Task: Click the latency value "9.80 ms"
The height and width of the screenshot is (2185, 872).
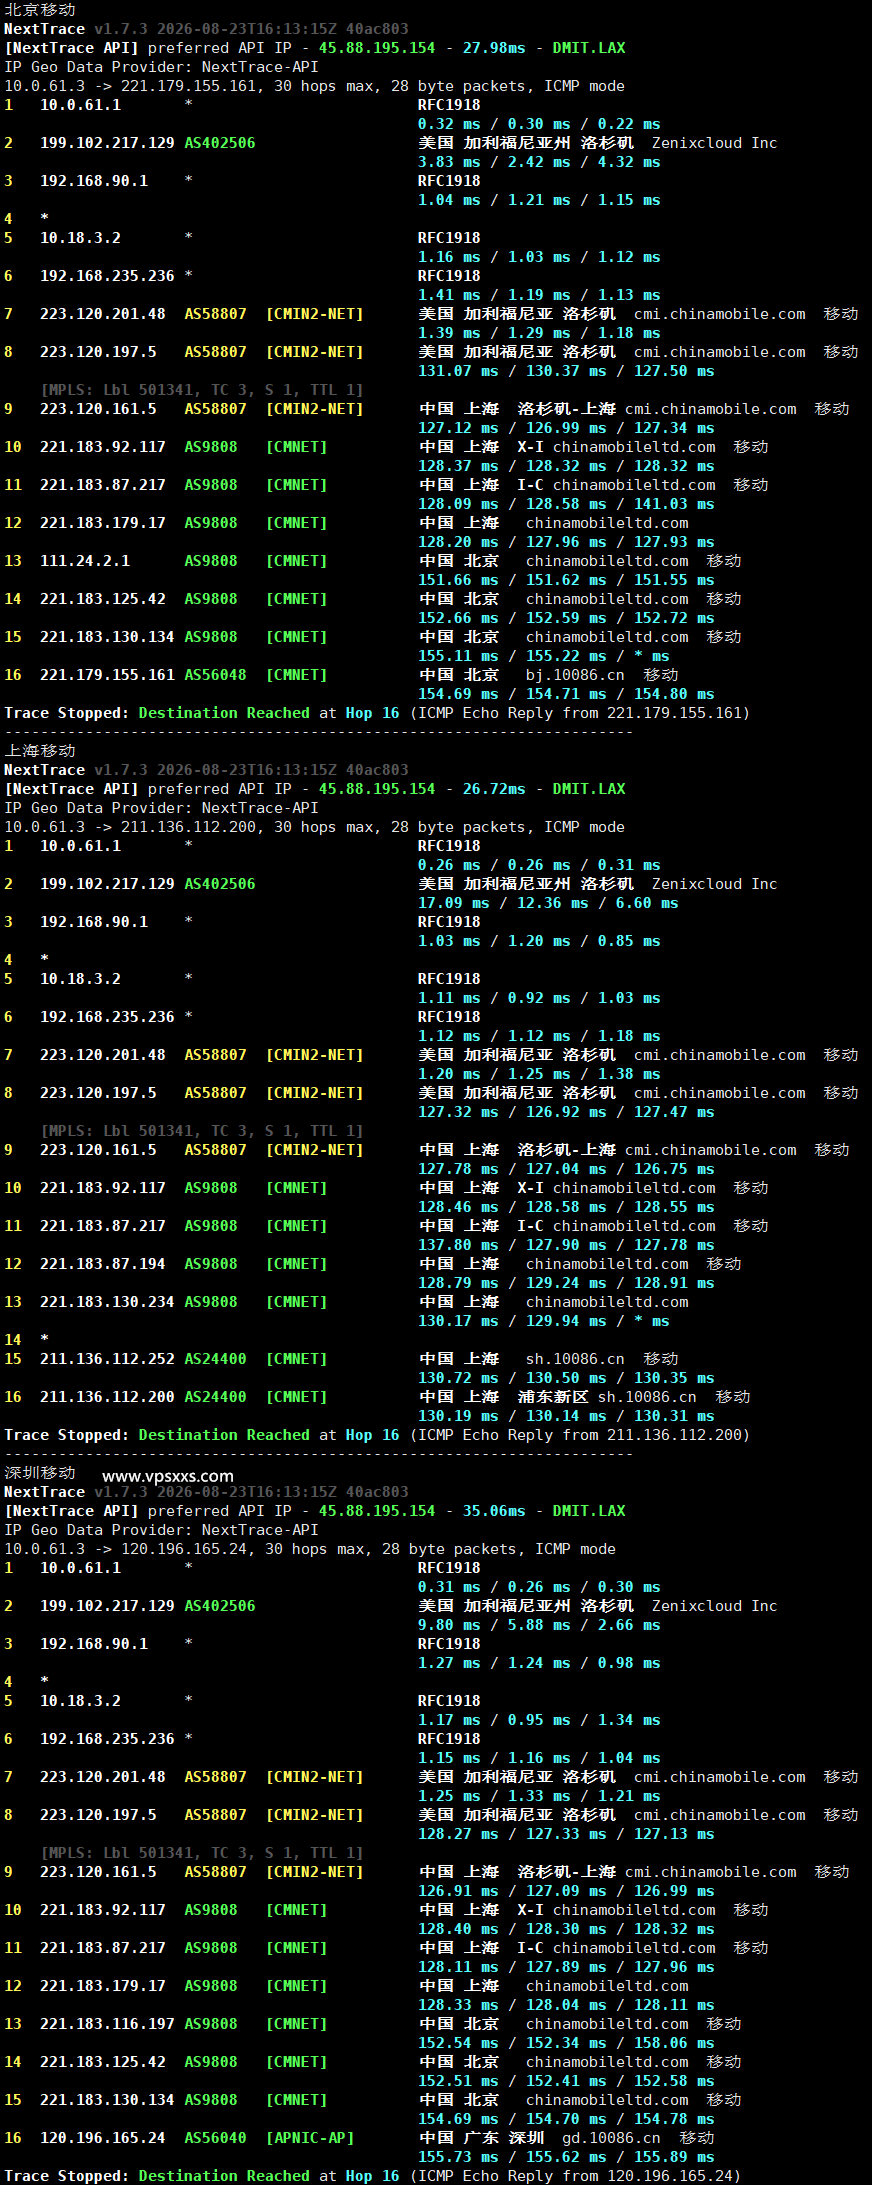Action: pyautogui.click(x=449, y=1625)
